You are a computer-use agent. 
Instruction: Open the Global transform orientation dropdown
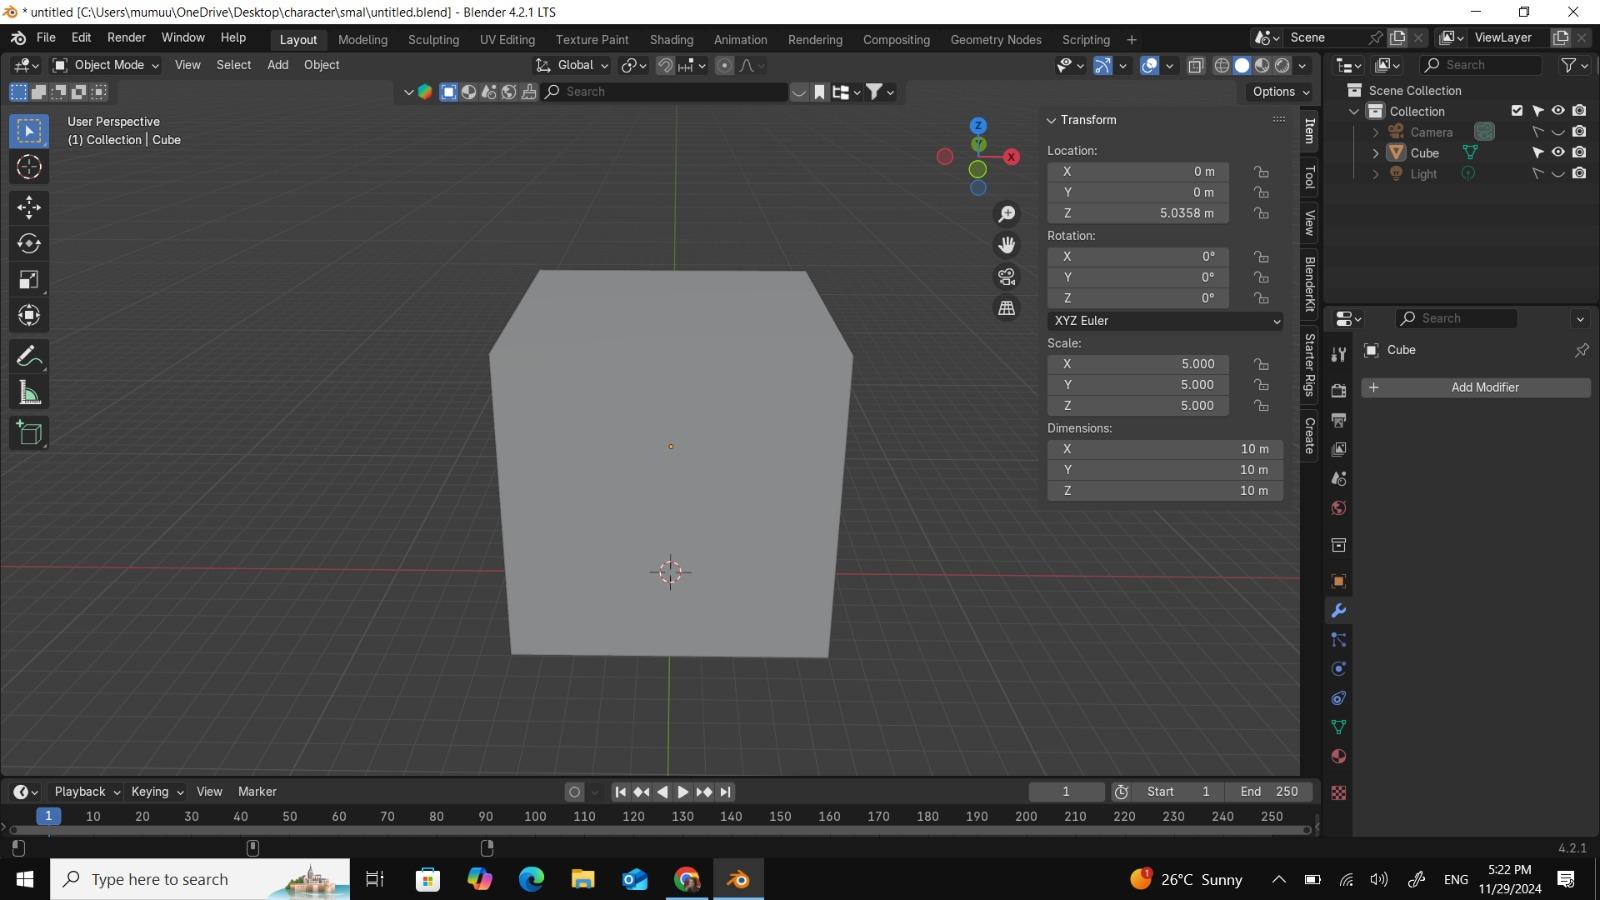[x=572, y=65]
